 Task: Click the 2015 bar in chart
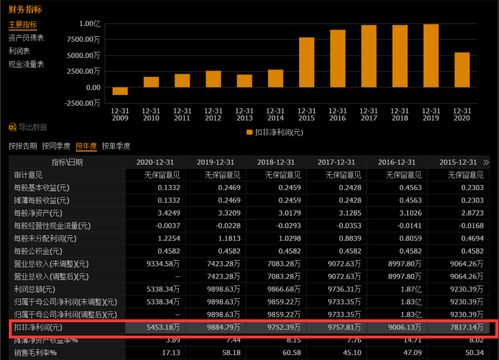coord(307,62)
